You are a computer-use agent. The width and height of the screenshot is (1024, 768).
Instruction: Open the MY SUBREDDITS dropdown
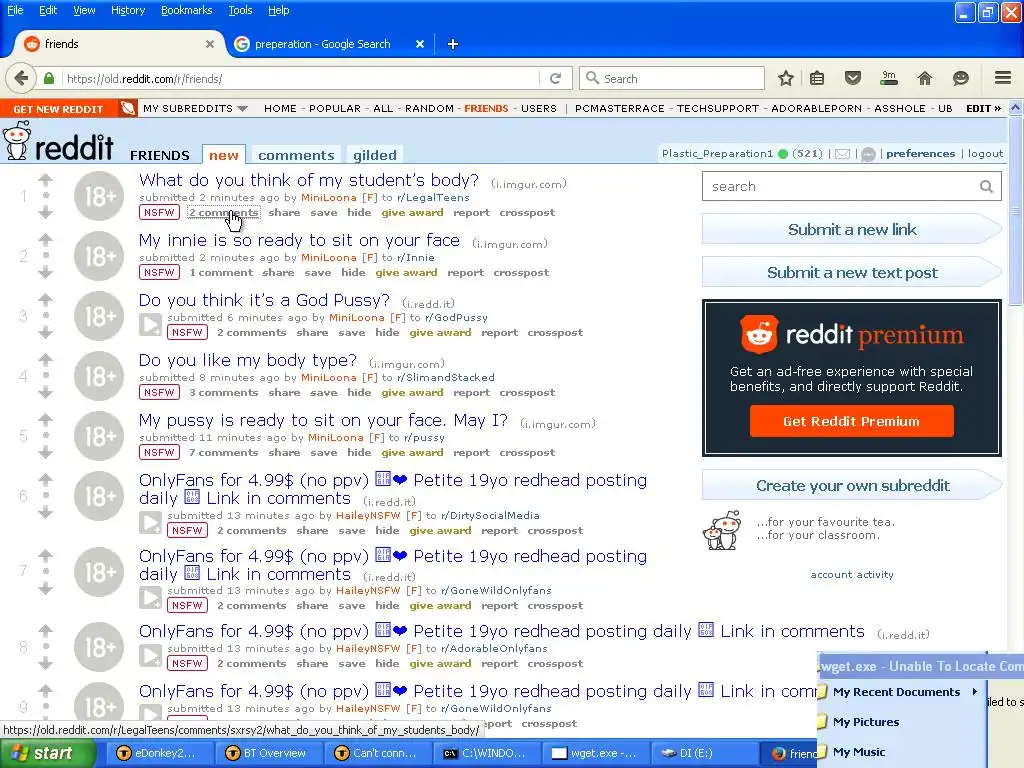pyautogui.click(x=195, y=108)
